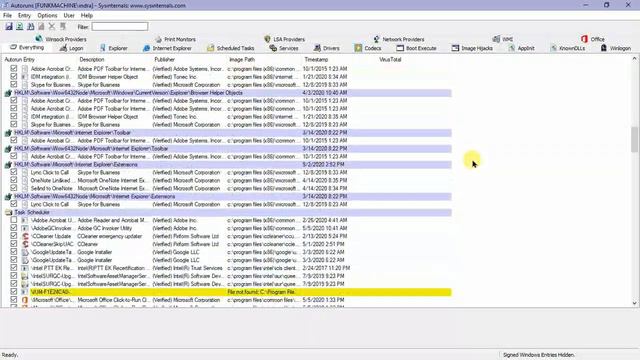Open the User menu
The width and height of the screenshot is (640, 360).
pyautogui.click(x=69, y=16)
